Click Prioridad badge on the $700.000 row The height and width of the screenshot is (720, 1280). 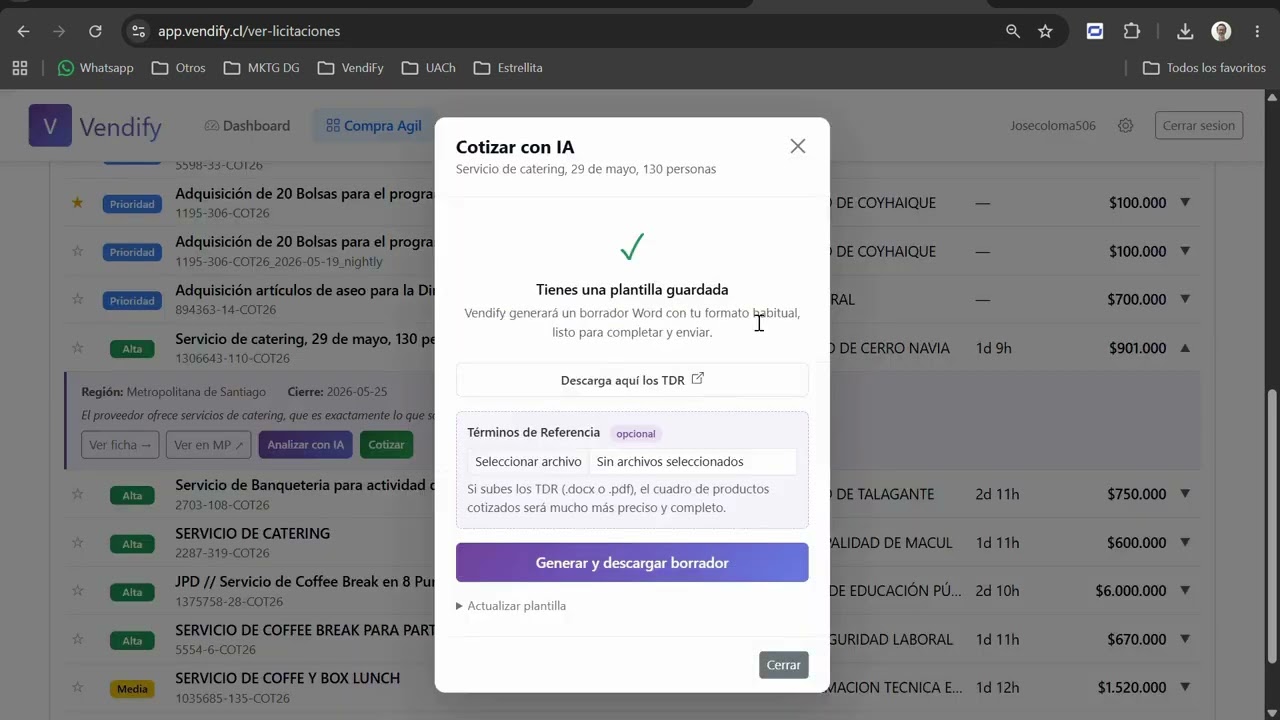tap(132, 300)
